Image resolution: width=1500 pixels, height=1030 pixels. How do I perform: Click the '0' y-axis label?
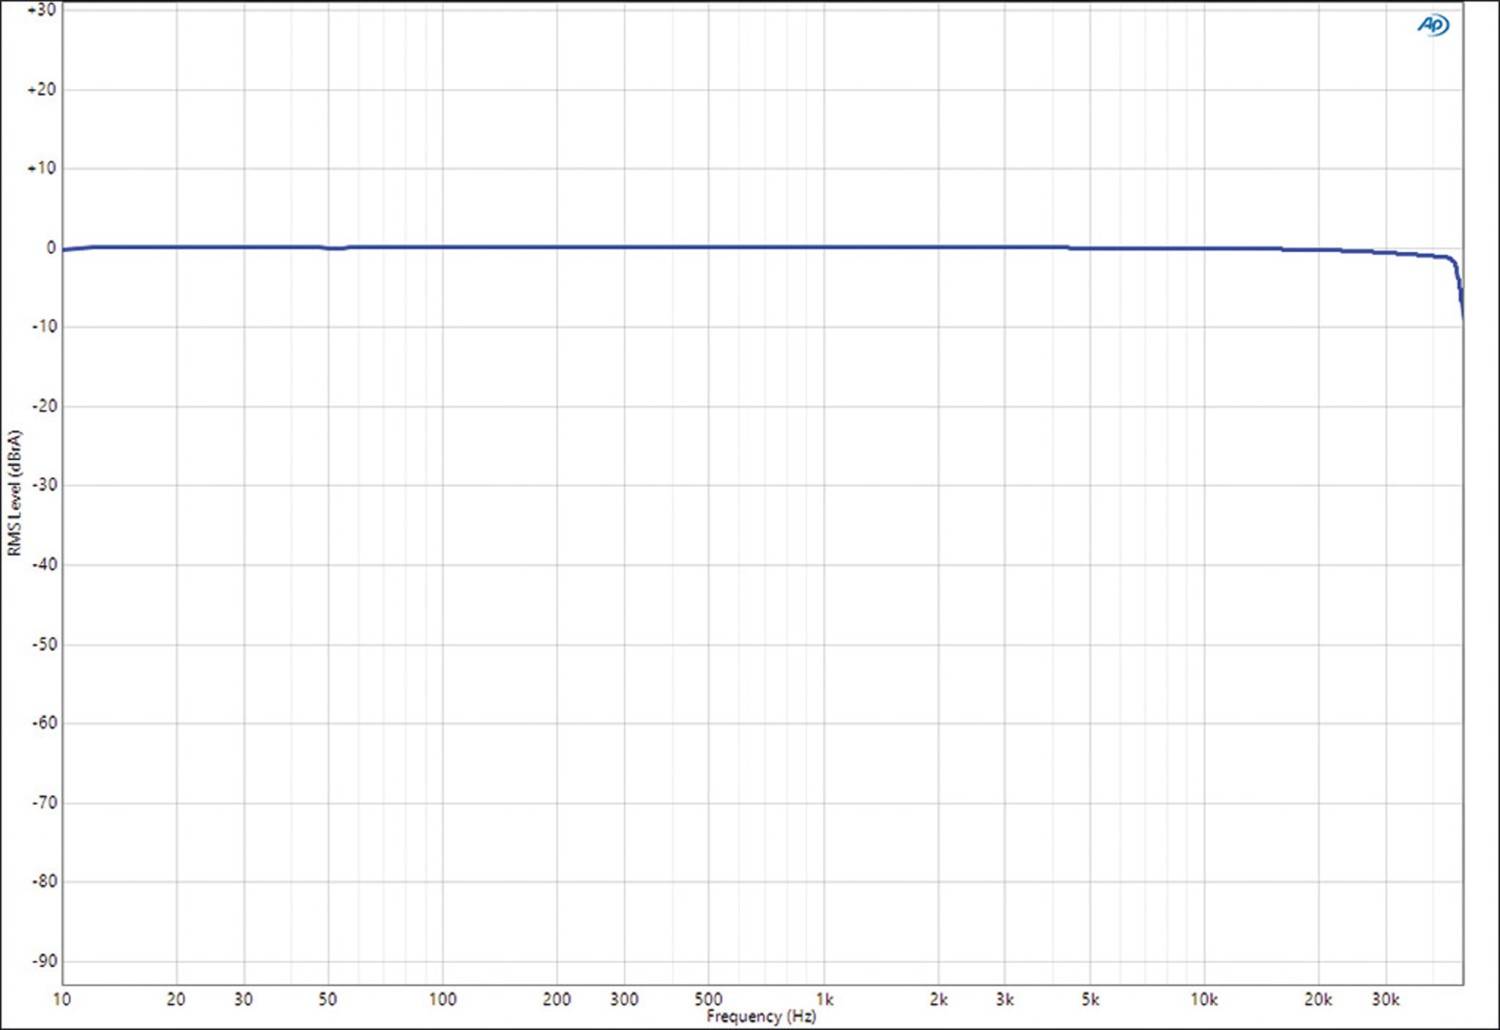[x=51, y=248]
